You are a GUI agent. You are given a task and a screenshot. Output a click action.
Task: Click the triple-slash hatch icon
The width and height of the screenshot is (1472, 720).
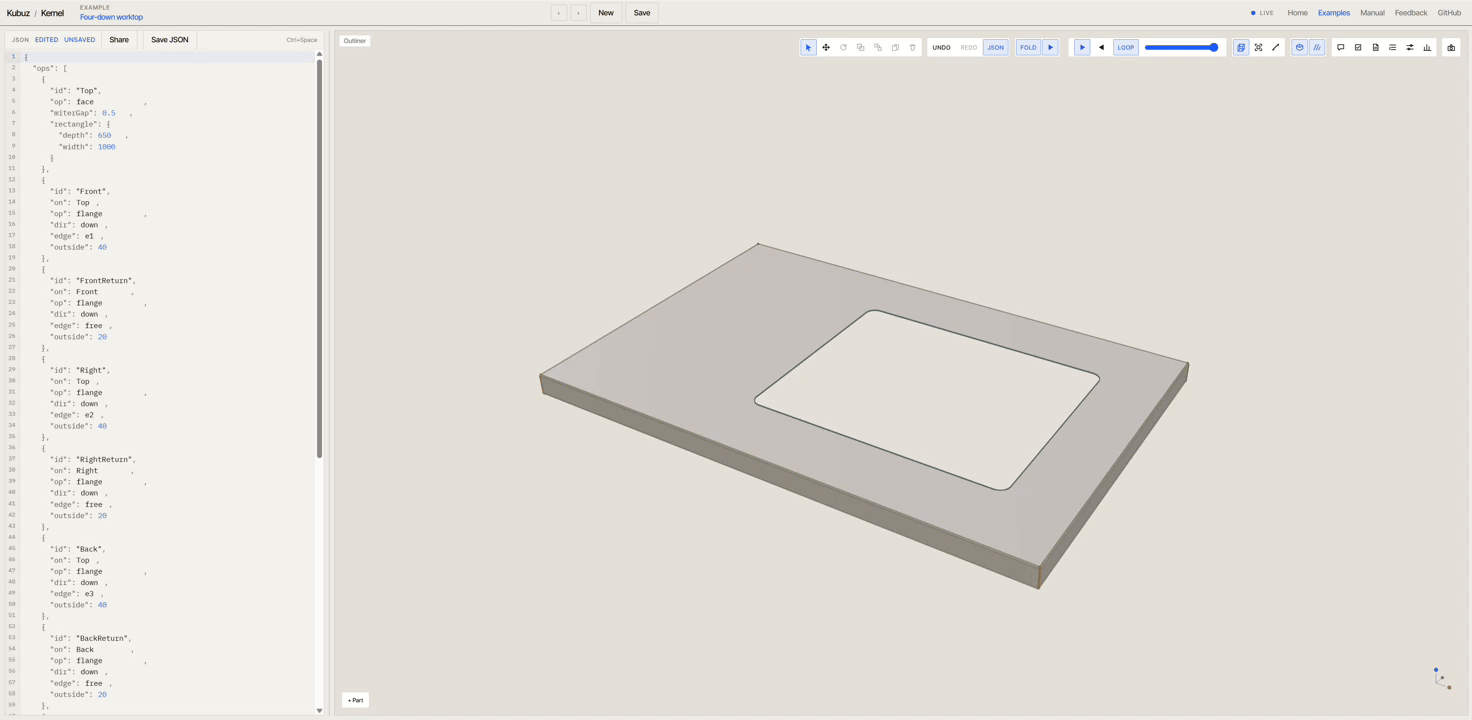tap(1317, 47)
